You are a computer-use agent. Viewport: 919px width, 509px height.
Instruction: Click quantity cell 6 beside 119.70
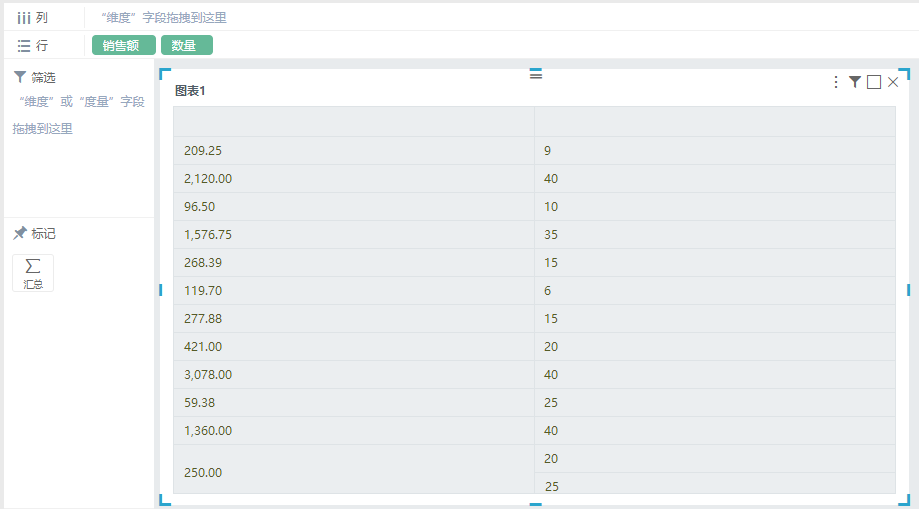pos(715,291)
